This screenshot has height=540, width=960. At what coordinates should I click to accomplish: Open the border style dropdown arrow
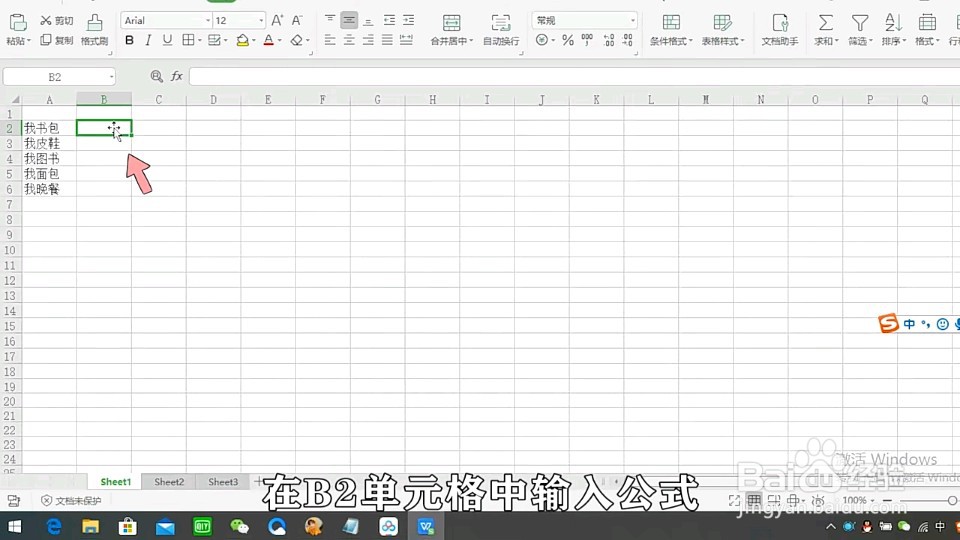click(200, 41)
